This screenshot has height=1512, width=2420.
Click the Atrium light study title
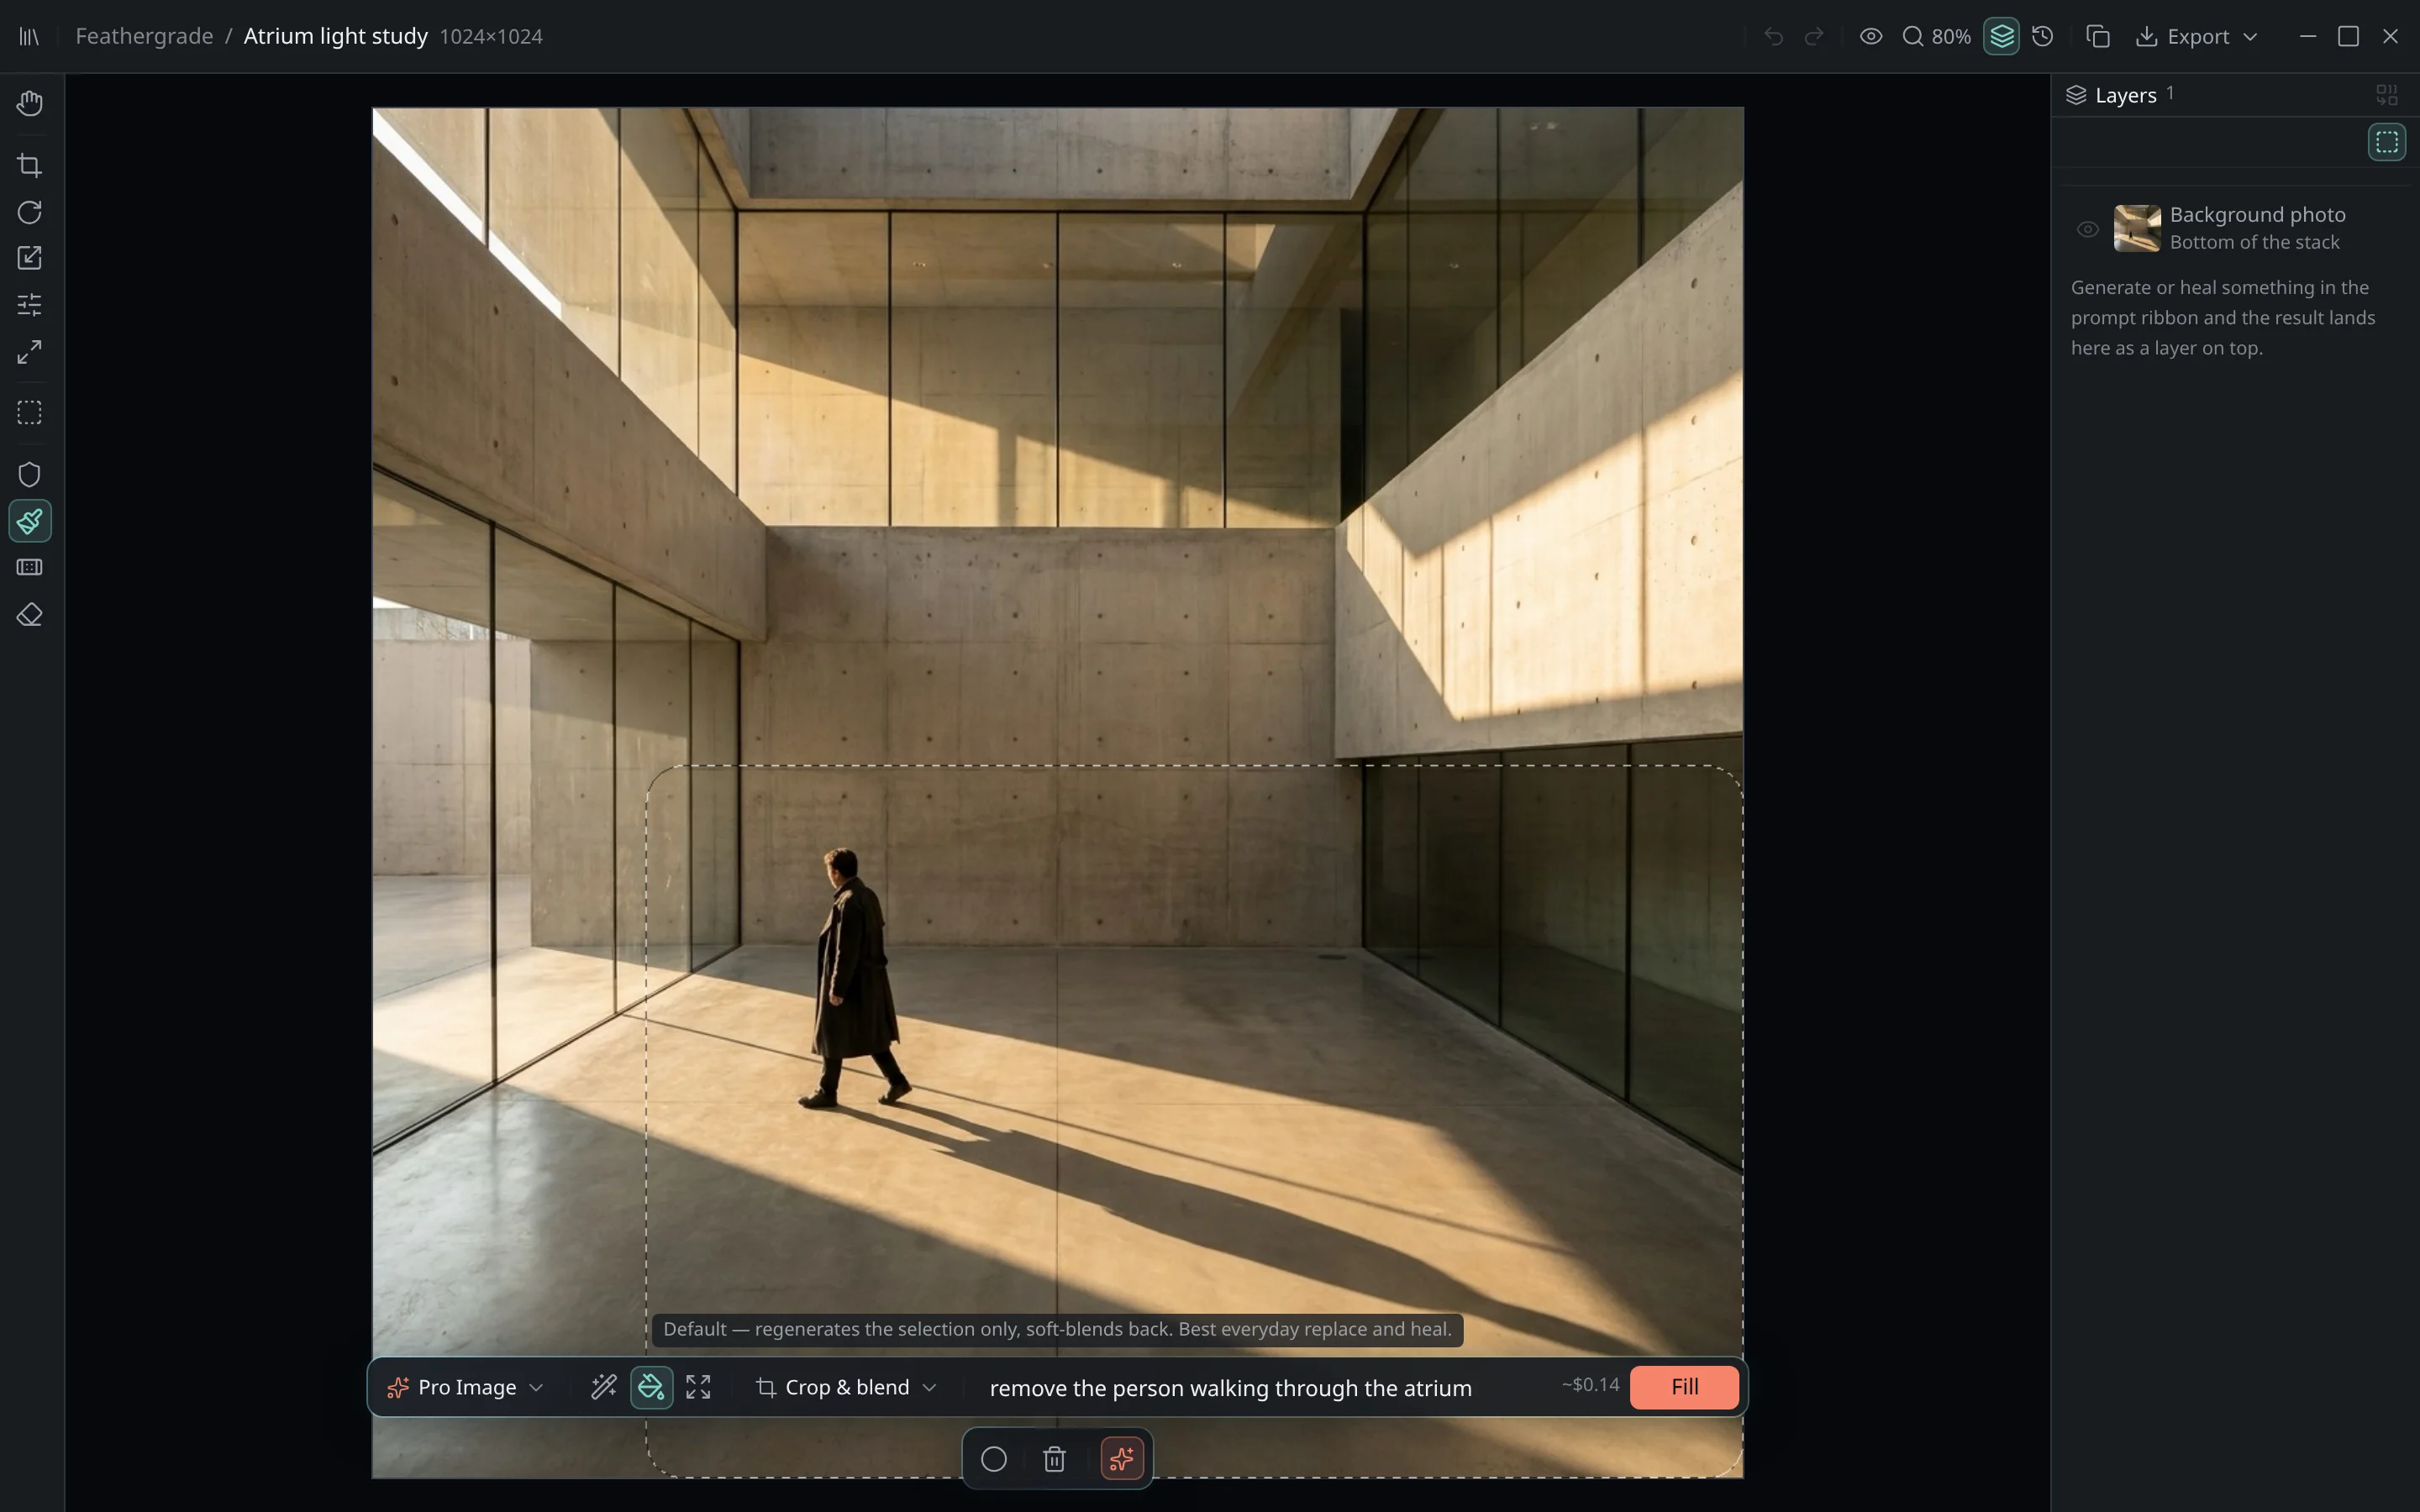[x=335, y=37]
